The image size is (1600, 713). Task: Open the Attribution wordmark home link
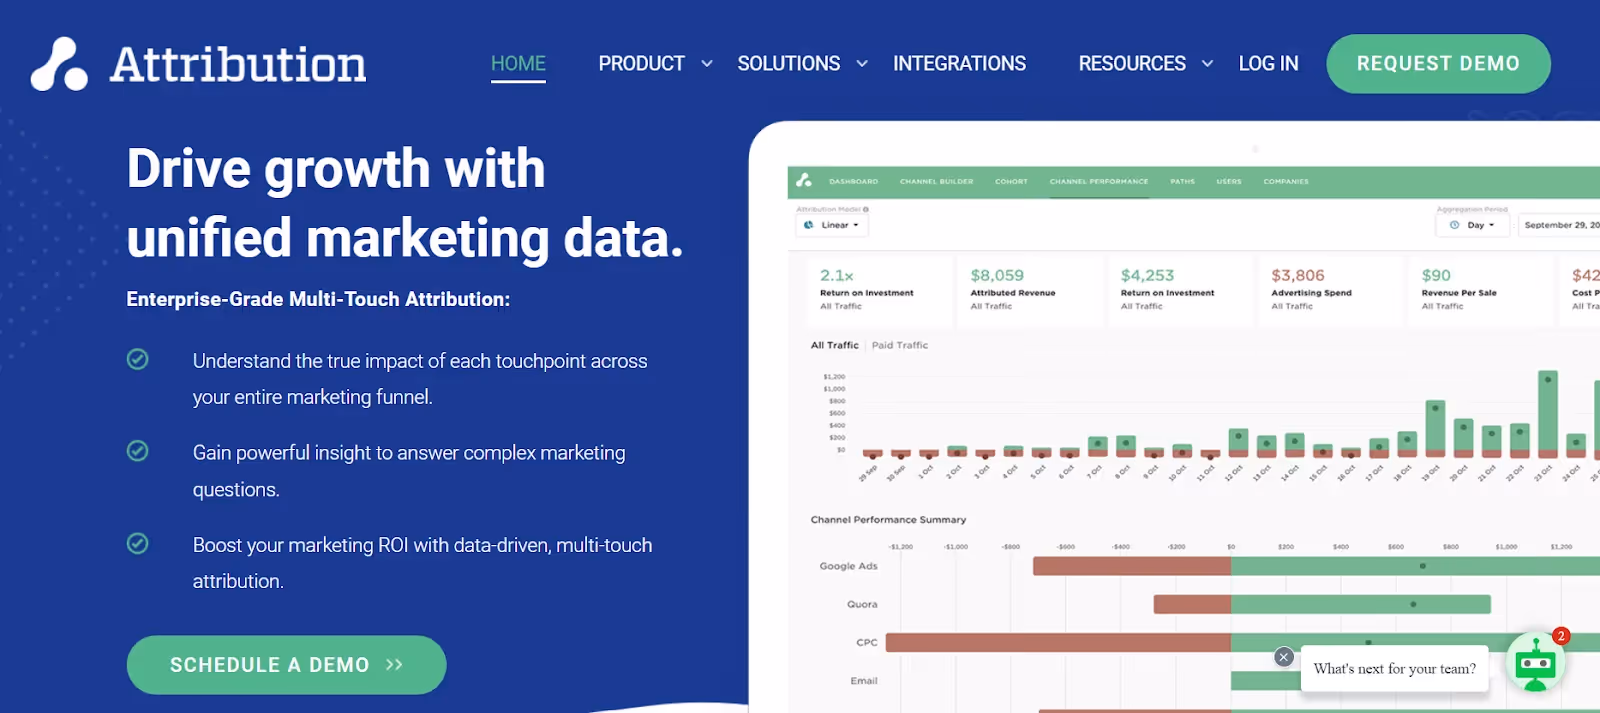(x=238, y=64)
